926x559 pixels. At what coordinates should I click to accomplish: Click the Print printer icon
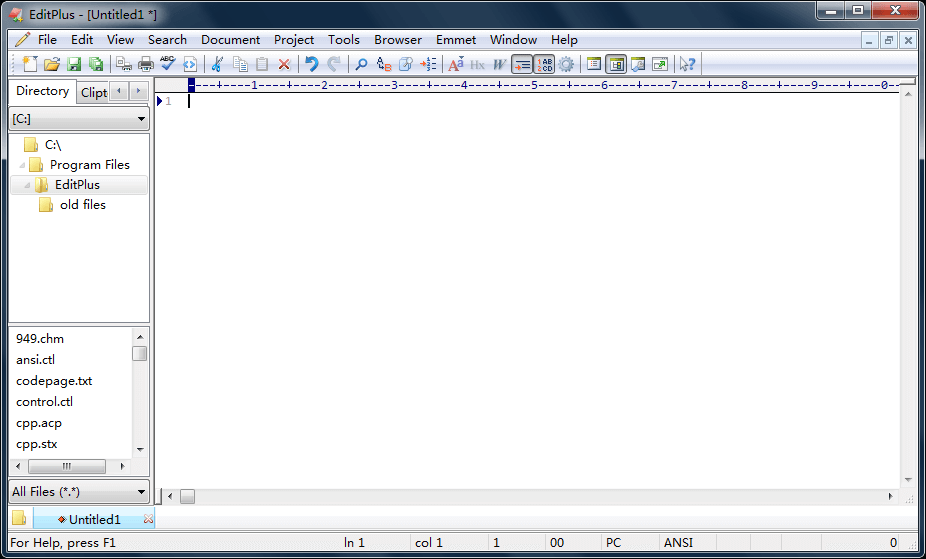[x=145, y=64]
